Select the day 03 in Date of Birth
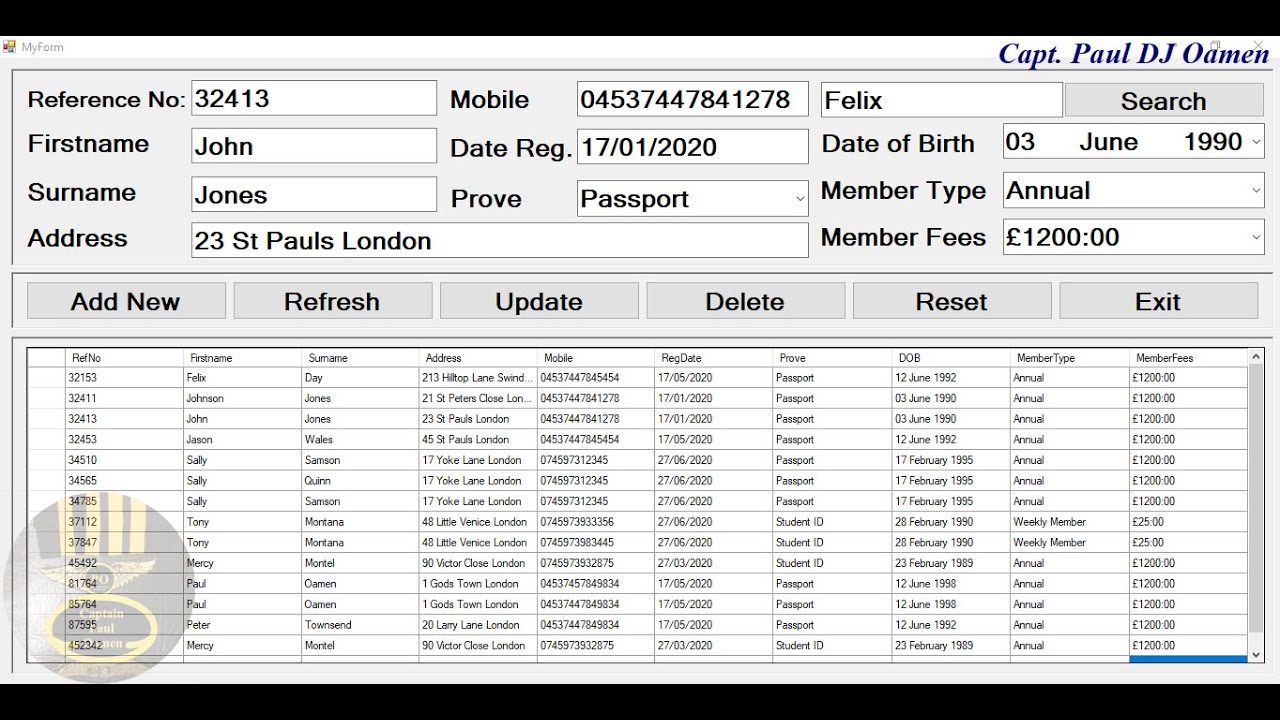The width and height of the screenshot is (1280, 720). (1021, 142)
